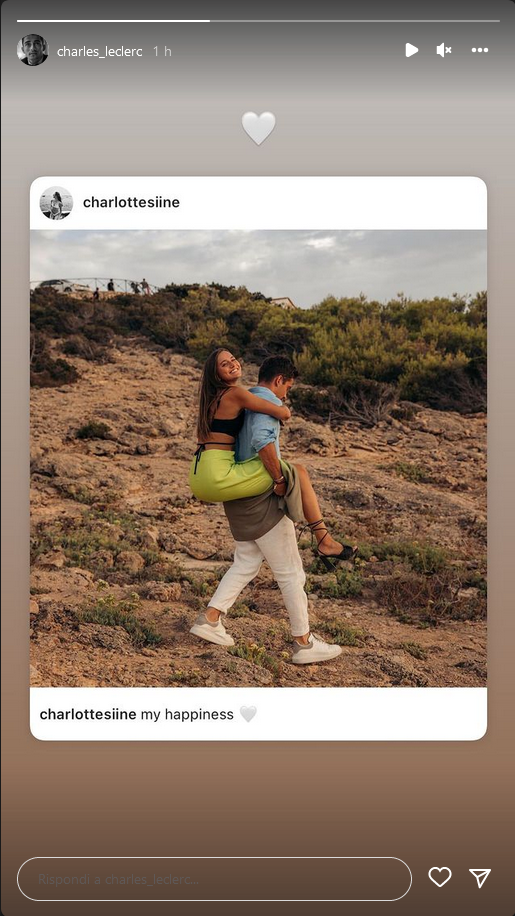Image resolution: width=515 pixels, height=916 pixels.
Task: Focus the "Rispondi a charles_leclerc" reply field
Action: pyautogui.click(x=214, y=879)
